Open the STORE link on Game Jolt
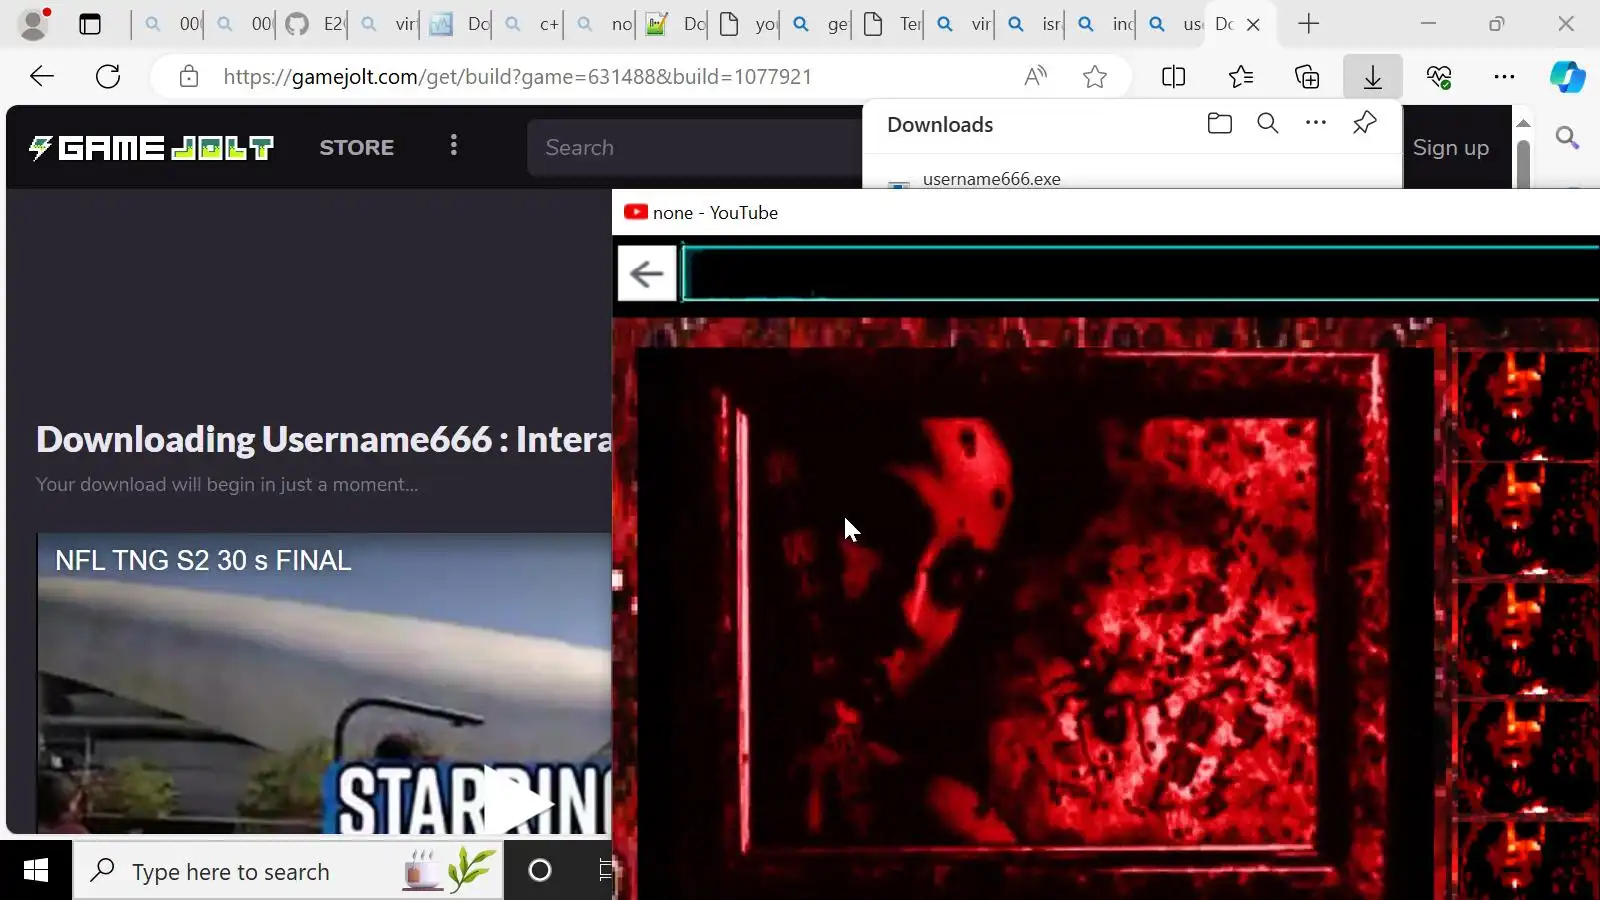1600x900 pixels. 357,148
